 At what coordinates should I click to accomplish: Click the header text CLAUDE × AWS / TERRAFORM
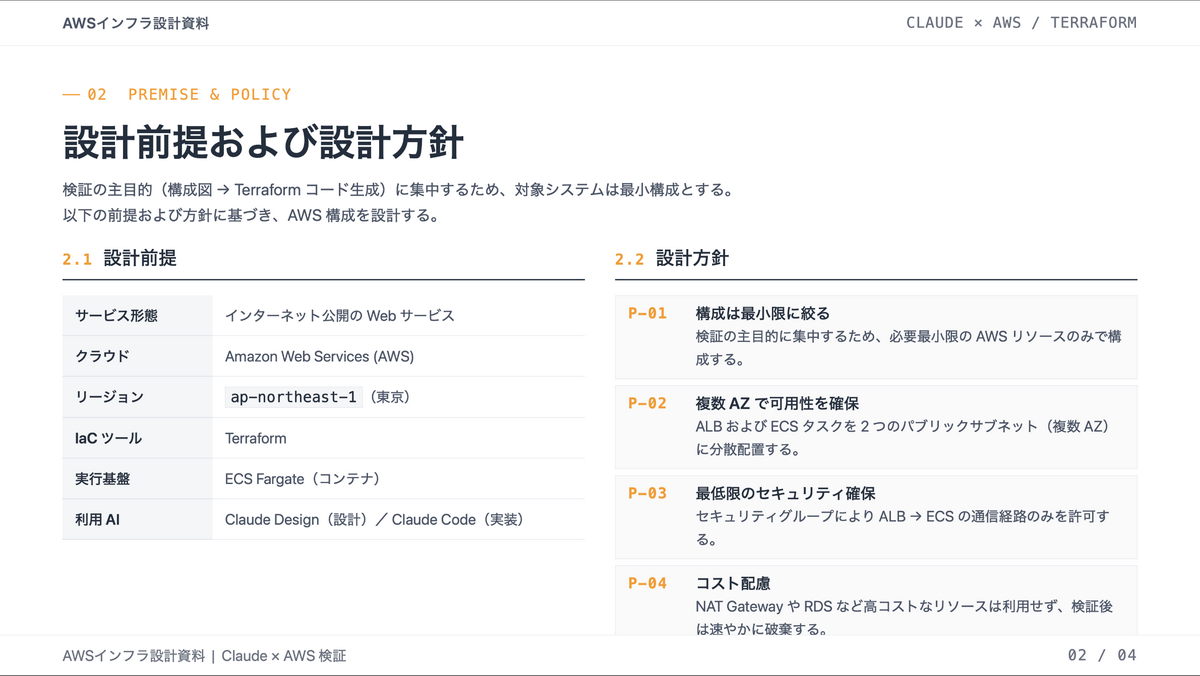1021,23
